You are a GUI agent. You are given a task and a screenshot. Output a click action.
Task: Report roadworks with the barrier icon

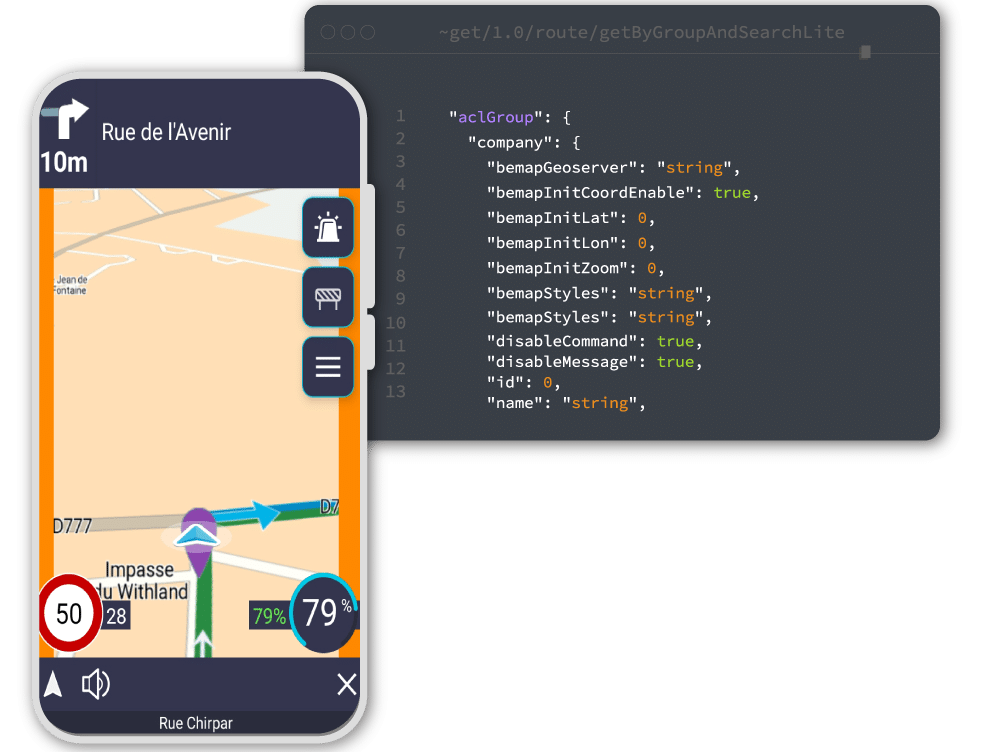[x=327, y=297]
